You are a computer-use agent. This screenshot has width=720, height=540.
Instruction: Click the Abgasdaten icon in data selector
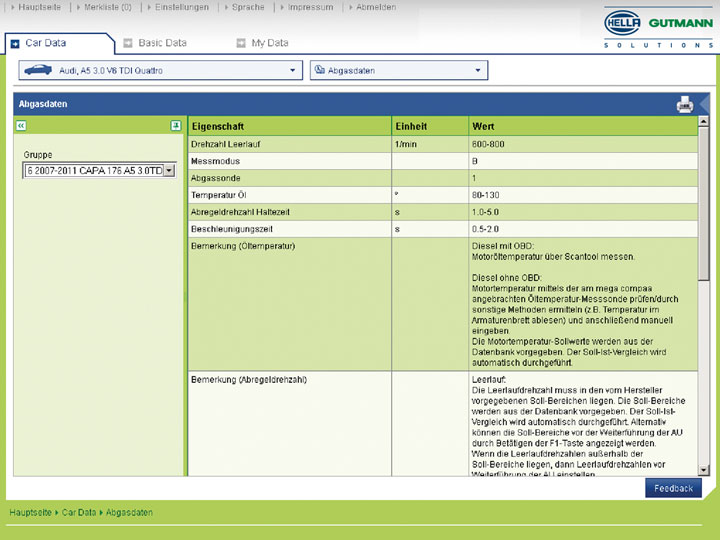point(319,71)
